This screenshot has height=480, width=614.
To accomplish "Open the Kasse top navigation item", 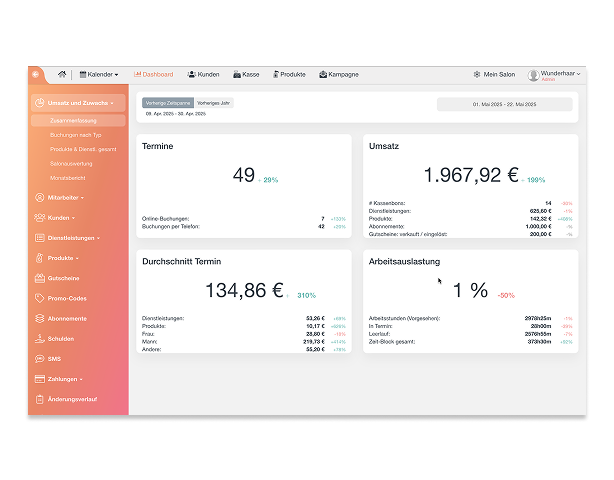I will click(246, 74).
